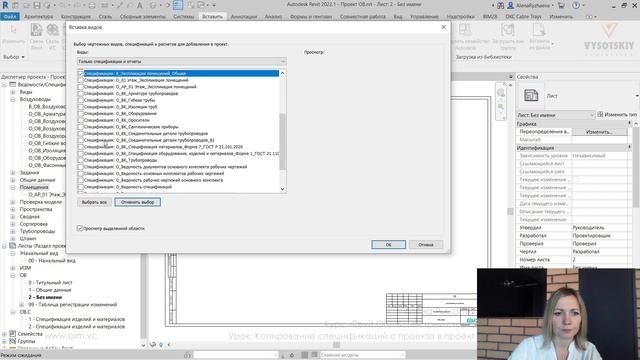
Task: Confirm dialog with OK button
Action: [x=389, y=244]
